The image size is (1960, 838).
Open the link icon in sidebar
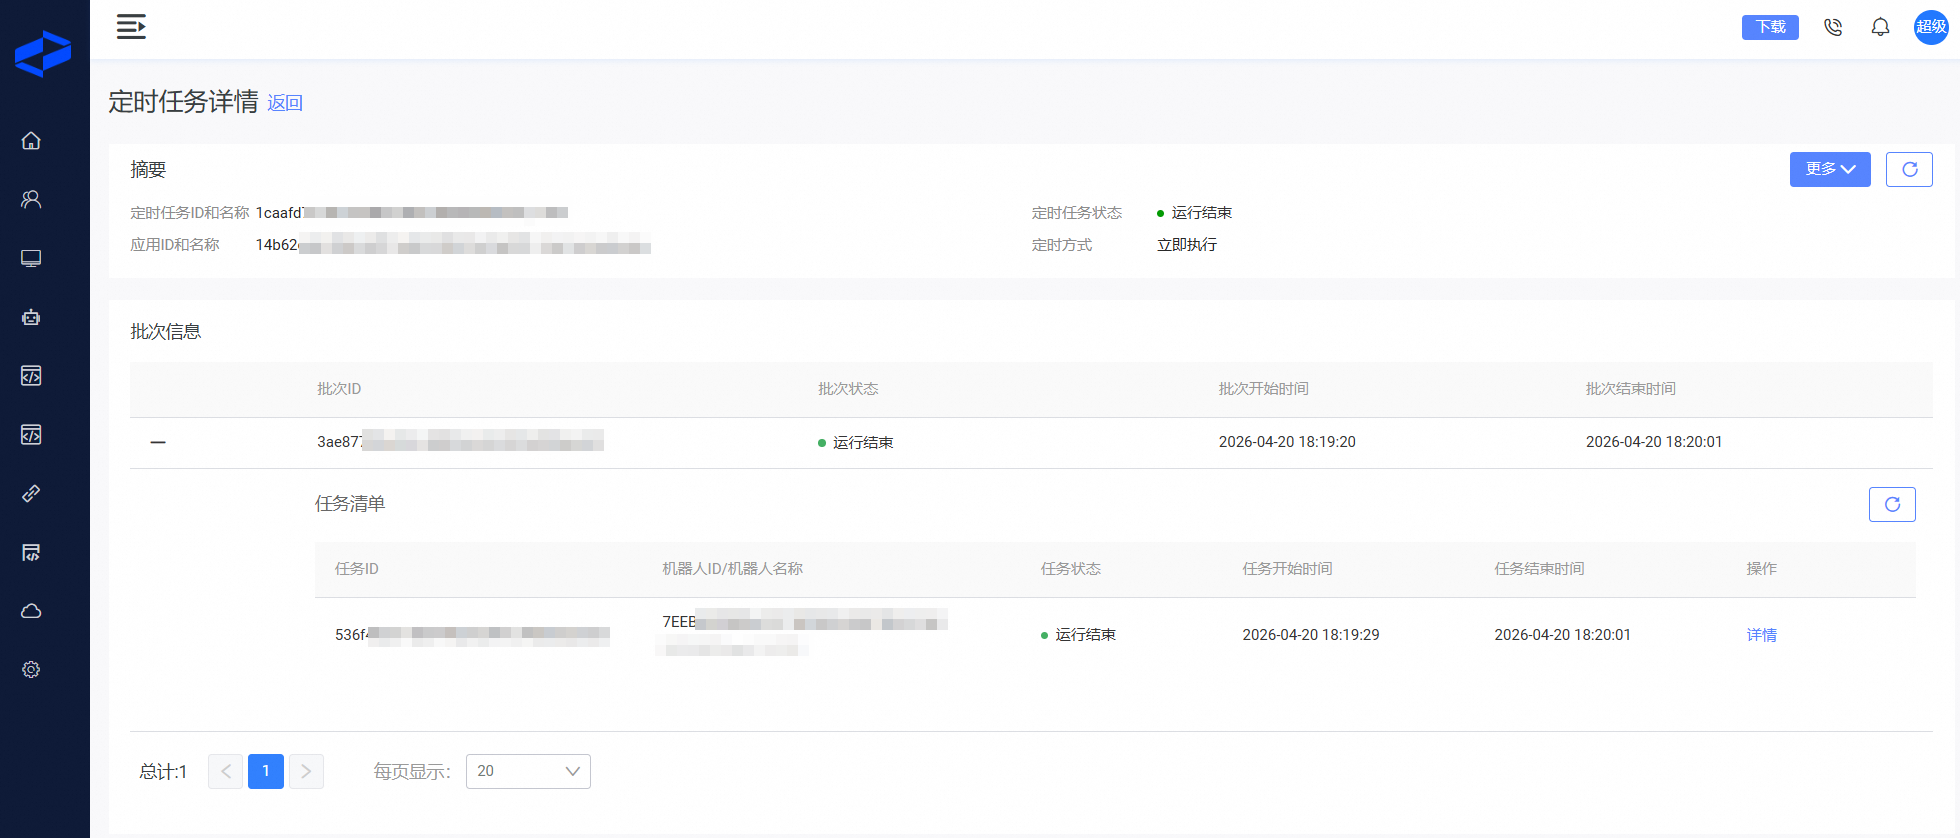point(31,493)
